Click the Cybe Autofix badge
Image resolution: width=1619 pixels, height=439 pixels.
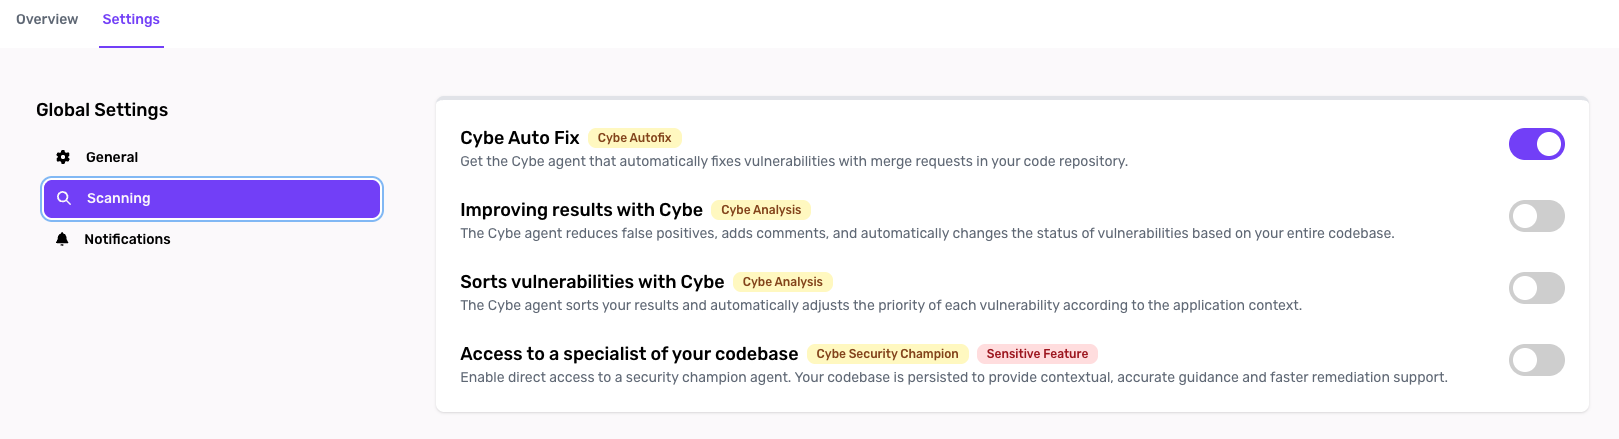coord(634,138)
